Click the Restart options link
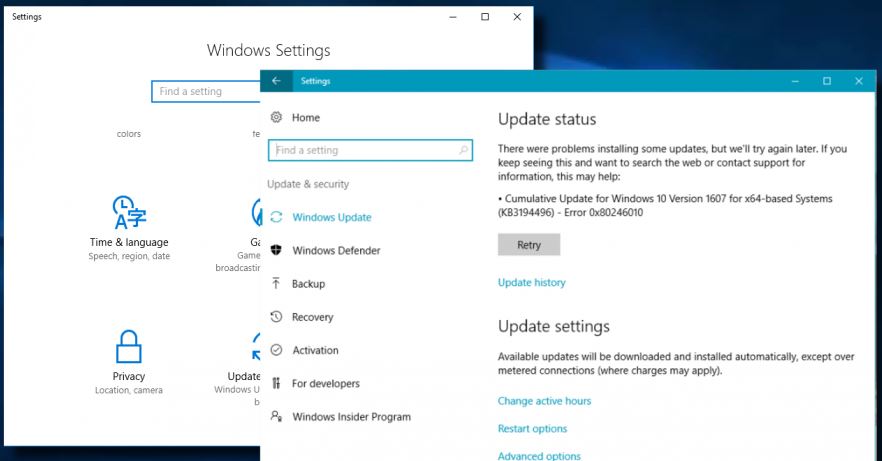The width and height of the screenshot is (882, 461). coord(532,429)
